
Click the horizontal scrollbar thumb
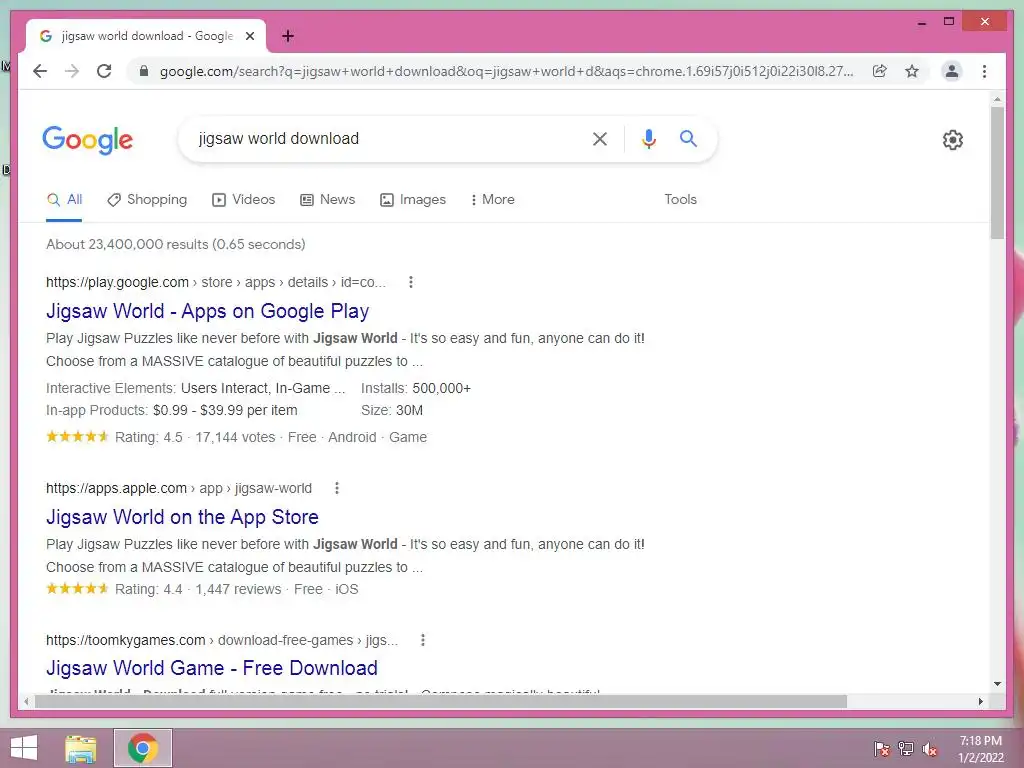click(441, 701)
